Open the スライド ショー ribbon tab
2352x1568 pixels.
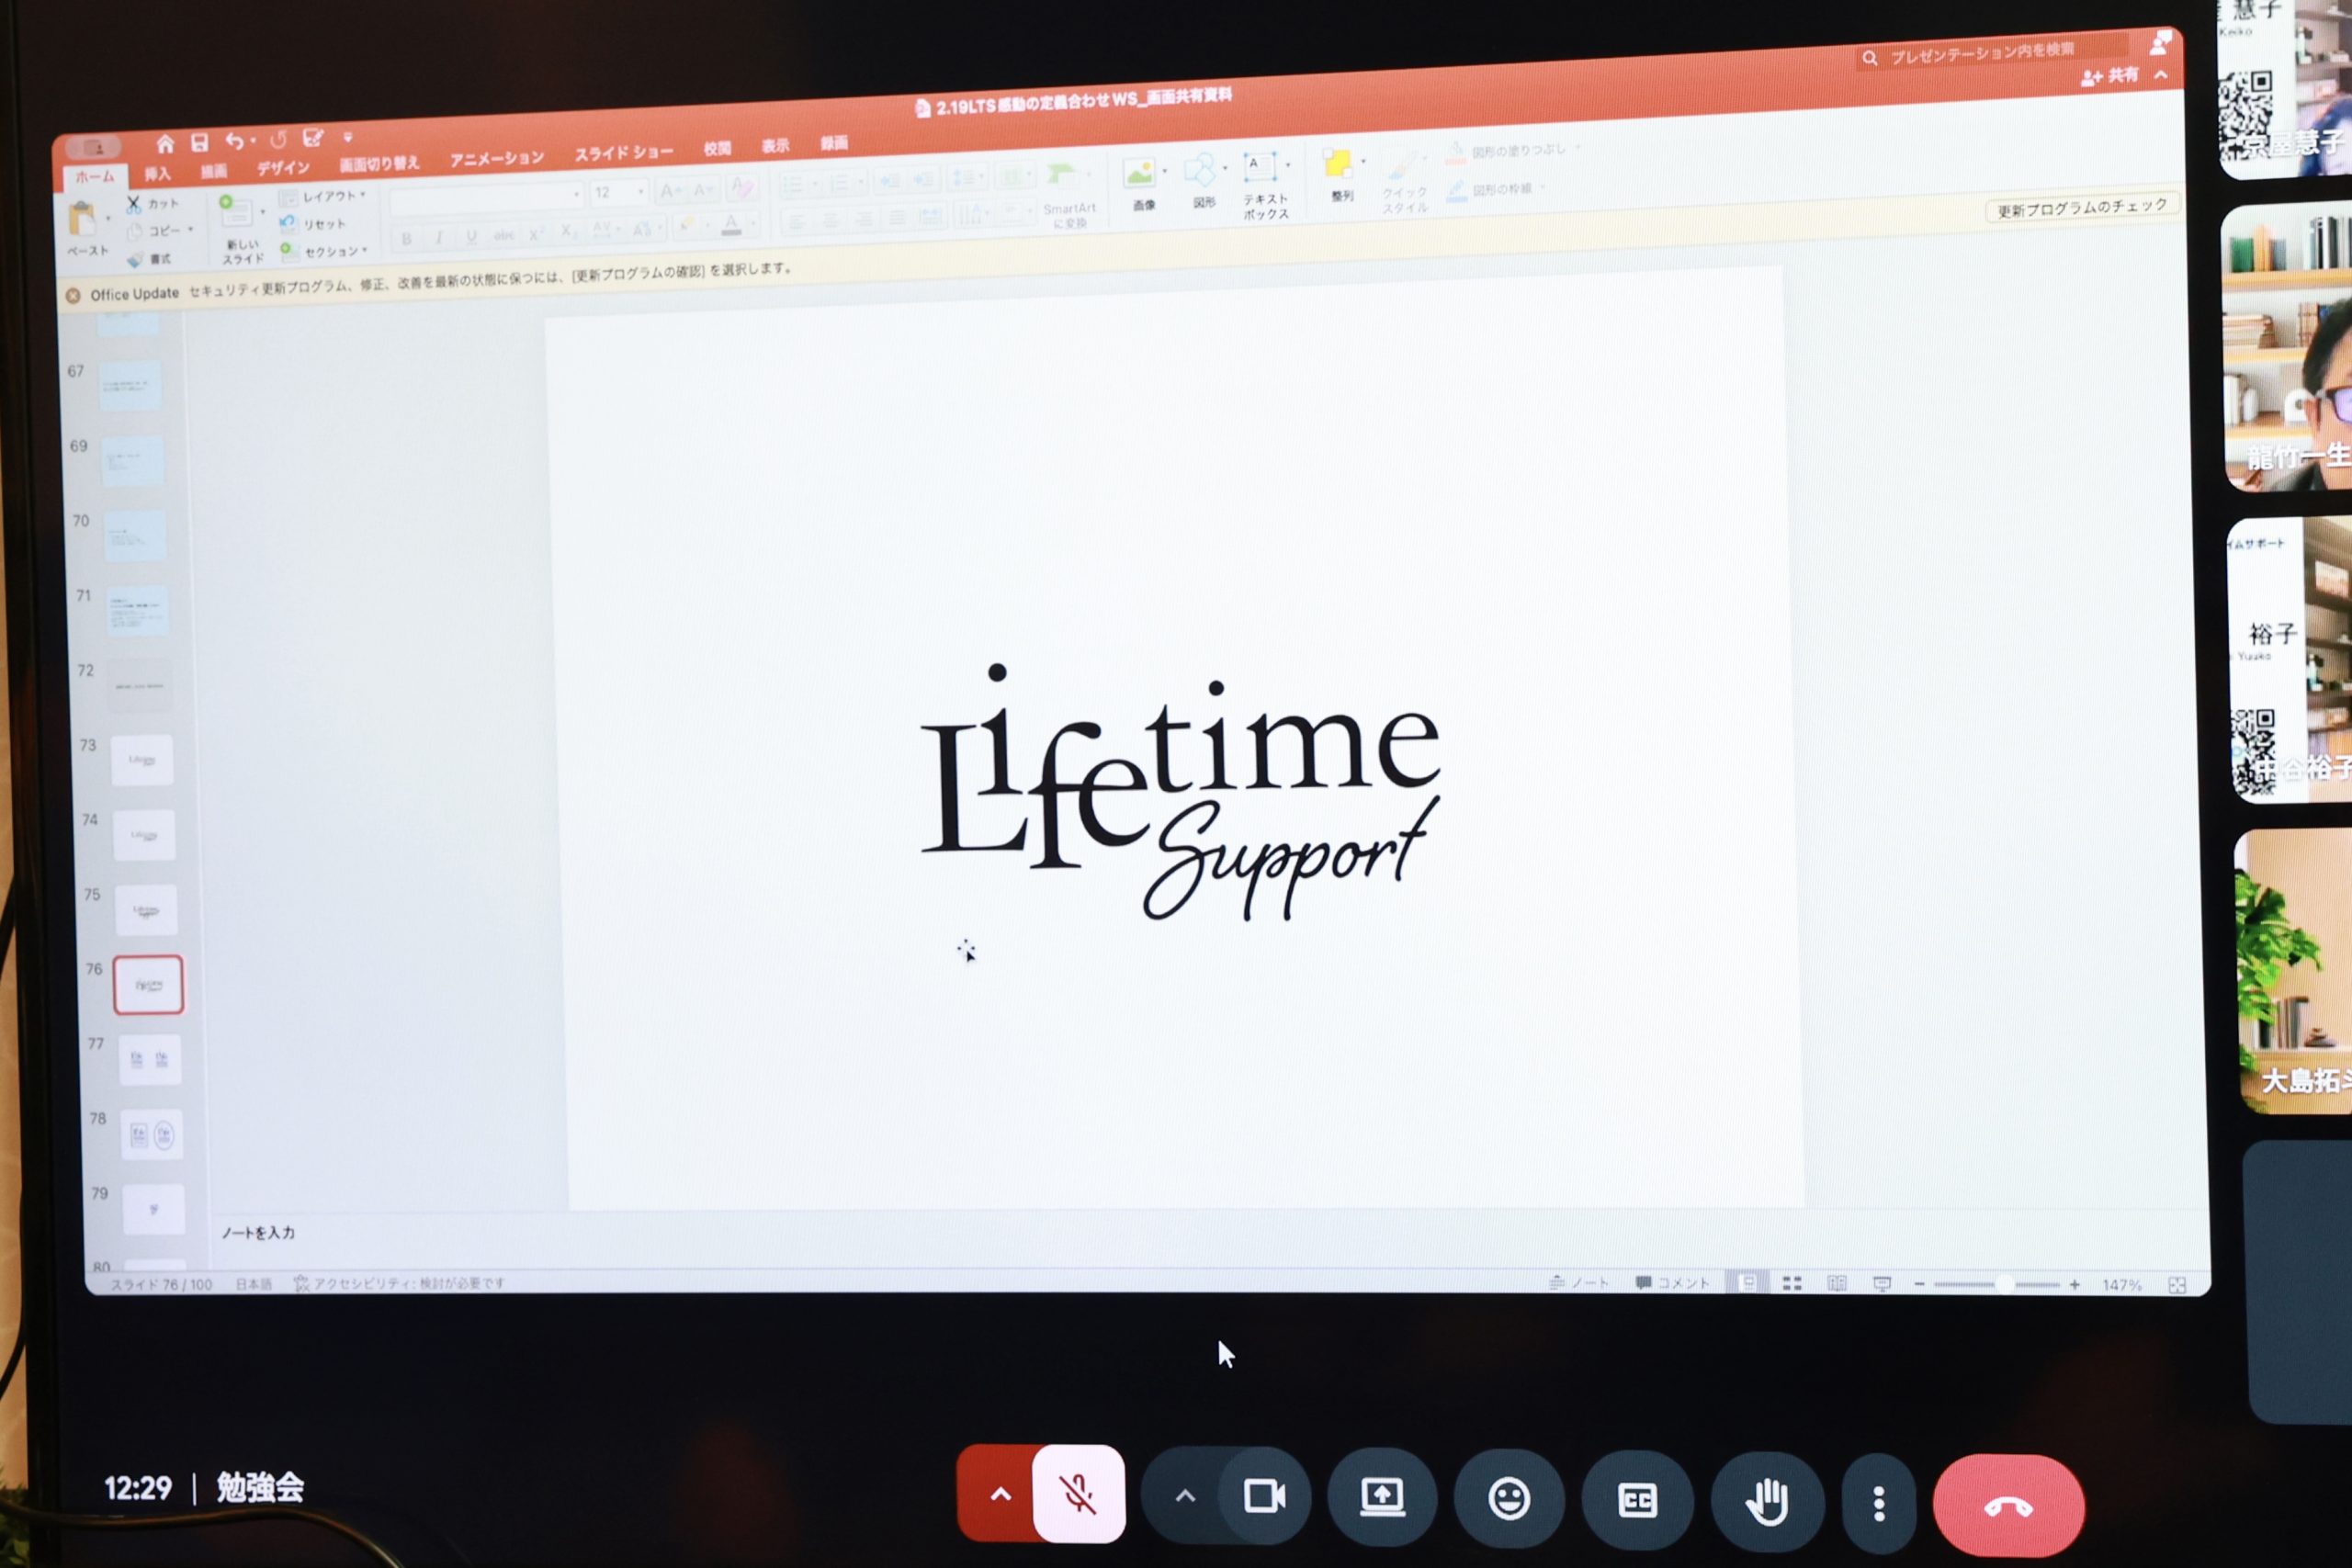623,153
